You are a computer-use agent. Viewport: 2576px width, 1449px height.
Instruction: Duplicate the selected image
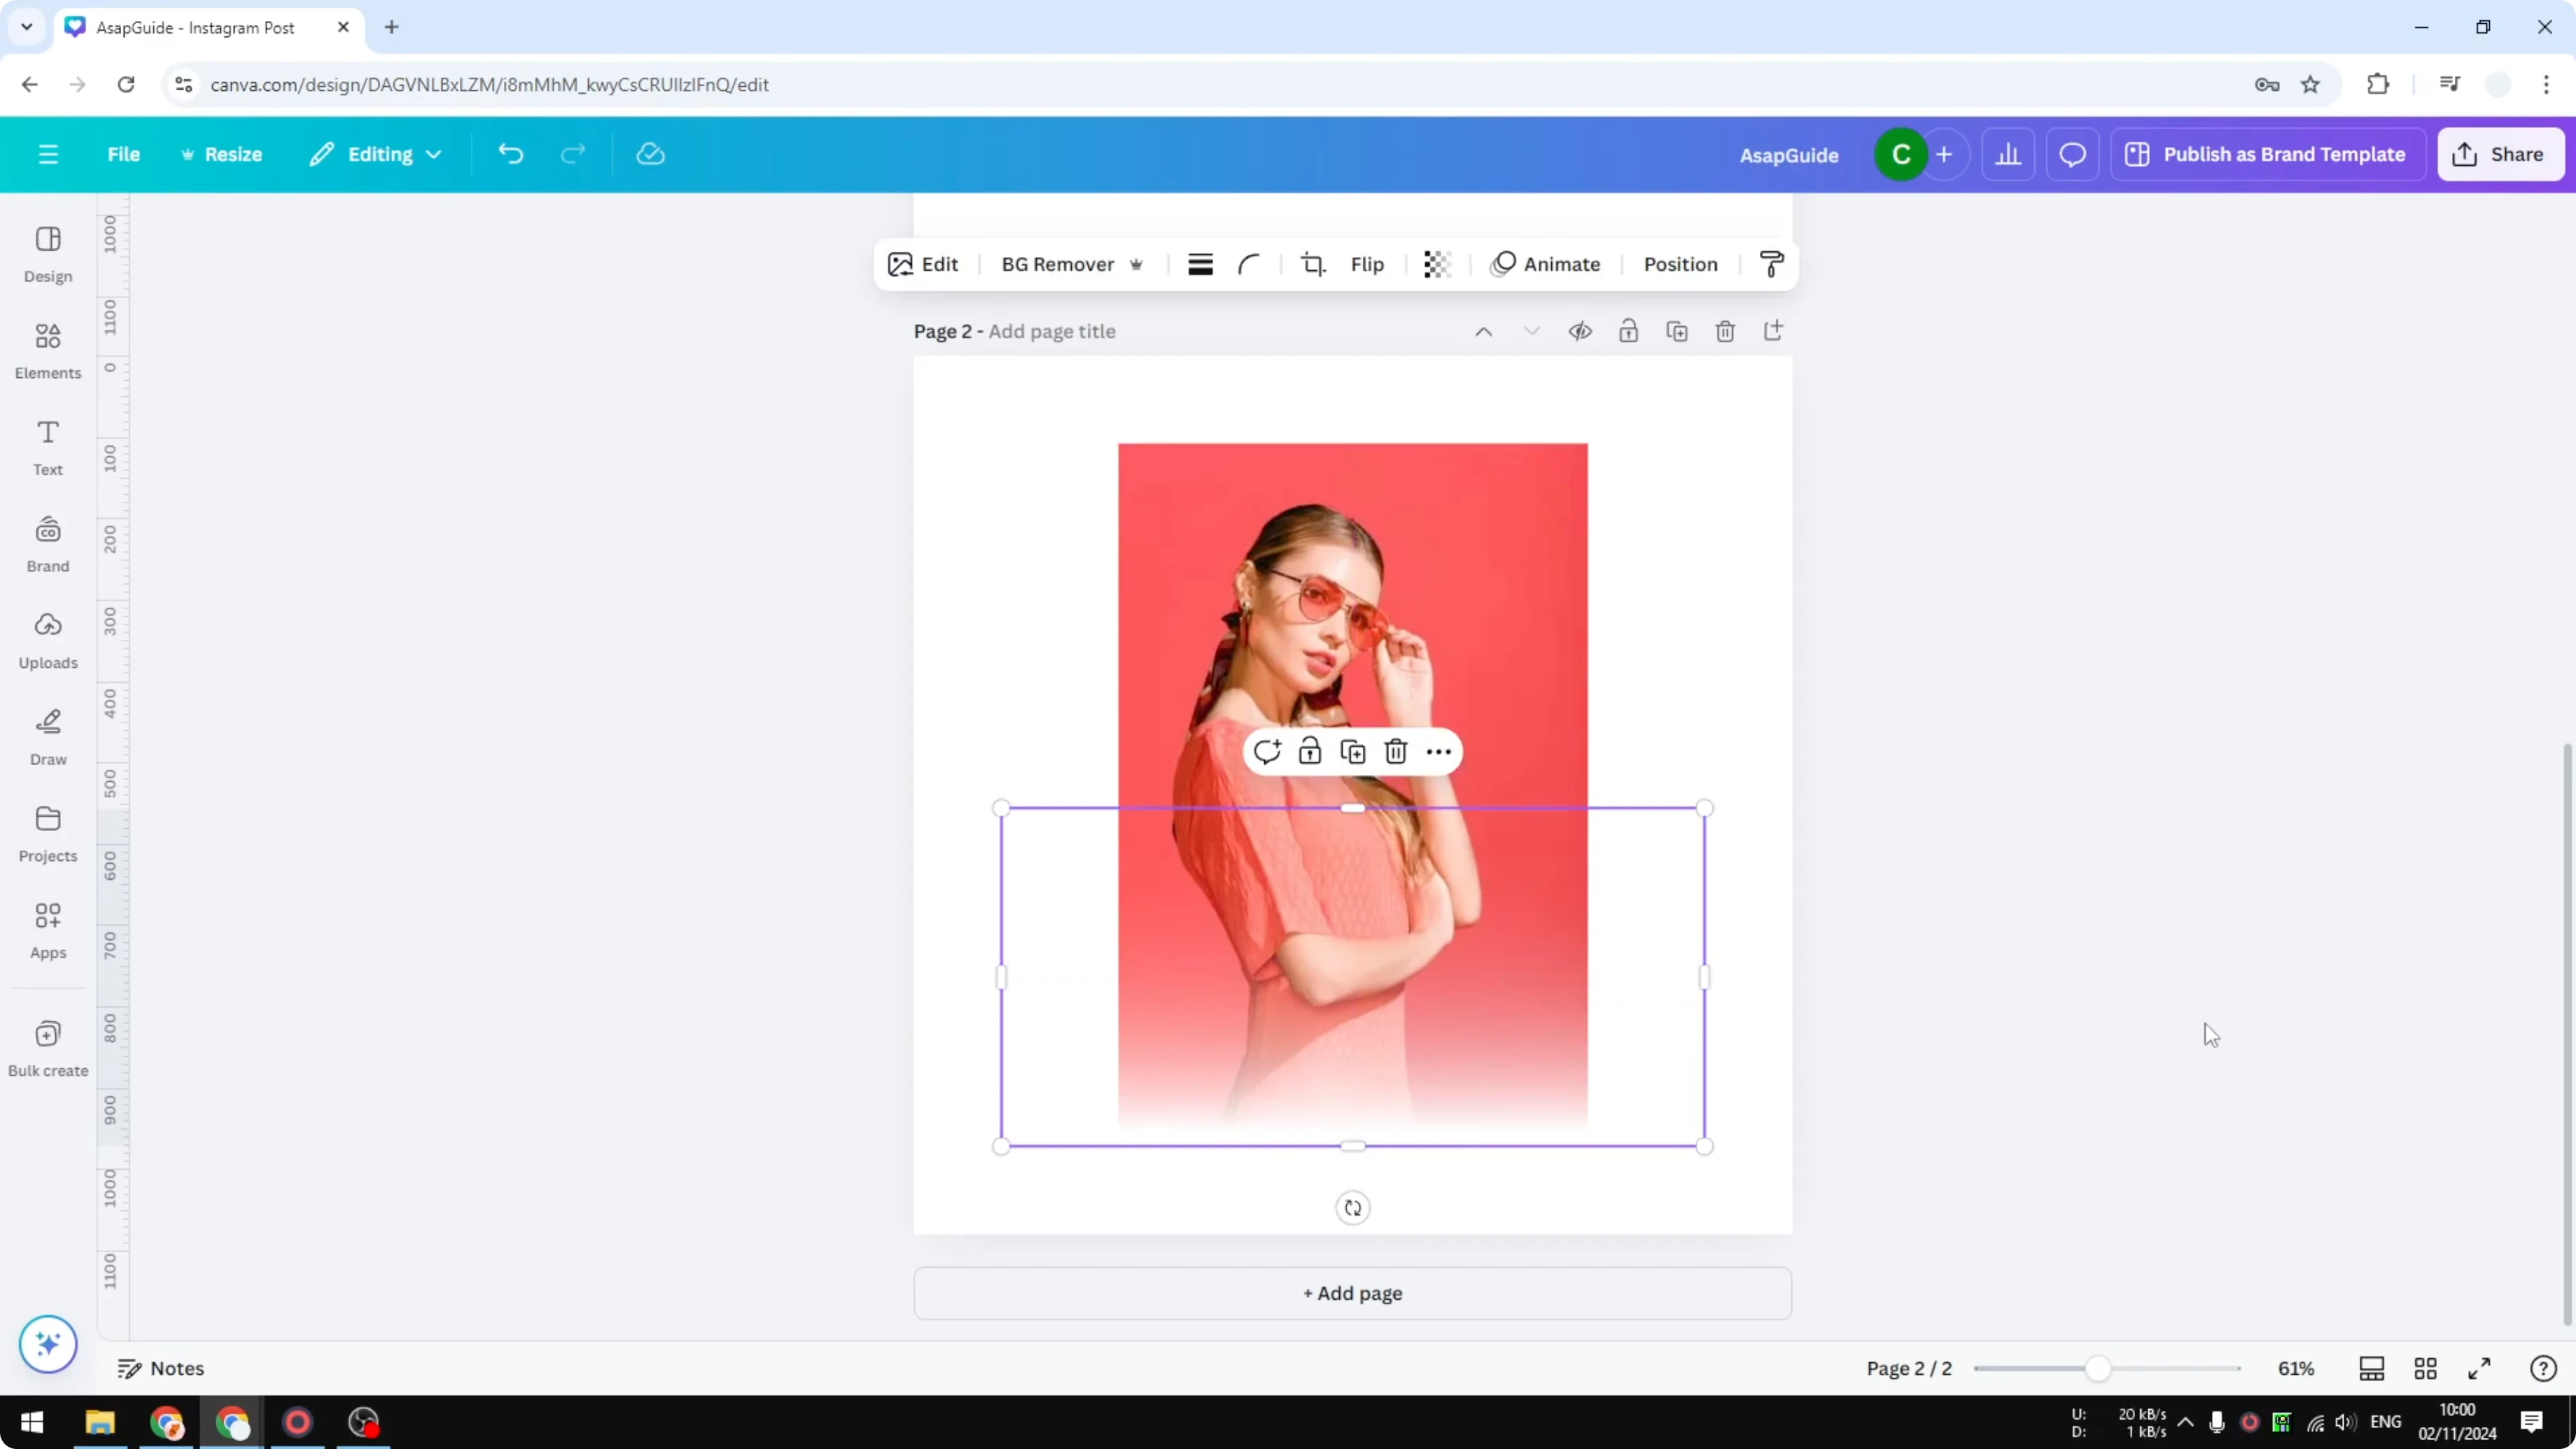coord(1352,750)
